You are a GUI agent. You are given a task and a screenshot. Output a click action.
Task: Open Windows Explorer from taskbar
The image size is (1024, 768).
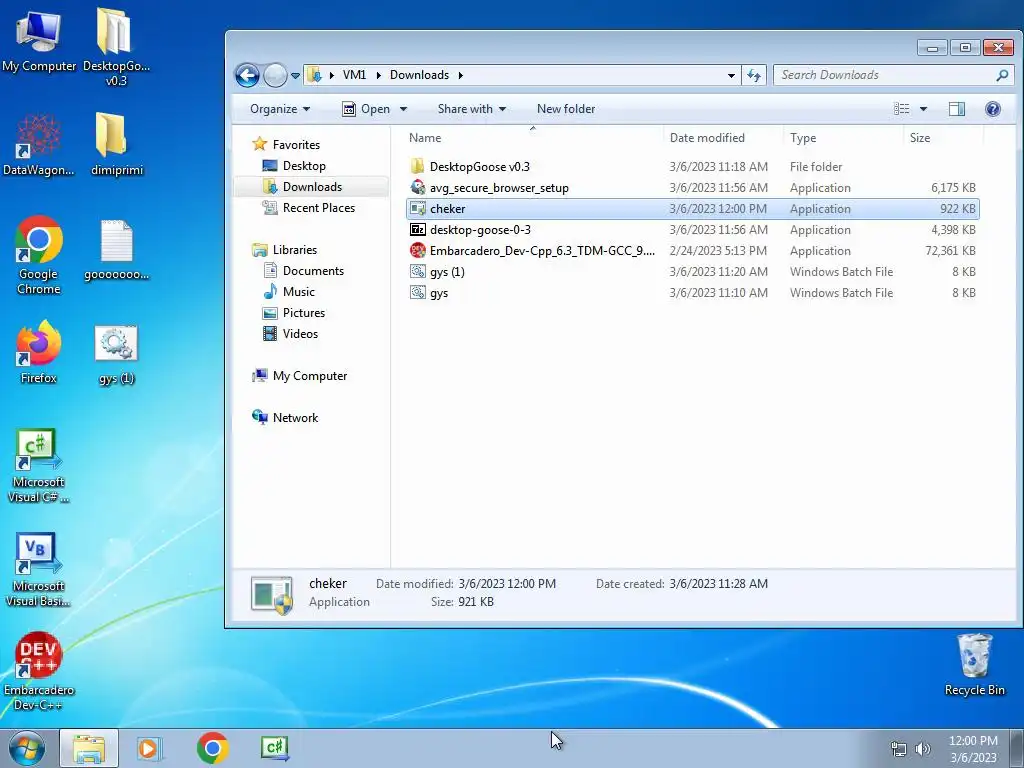pos(89,748)
